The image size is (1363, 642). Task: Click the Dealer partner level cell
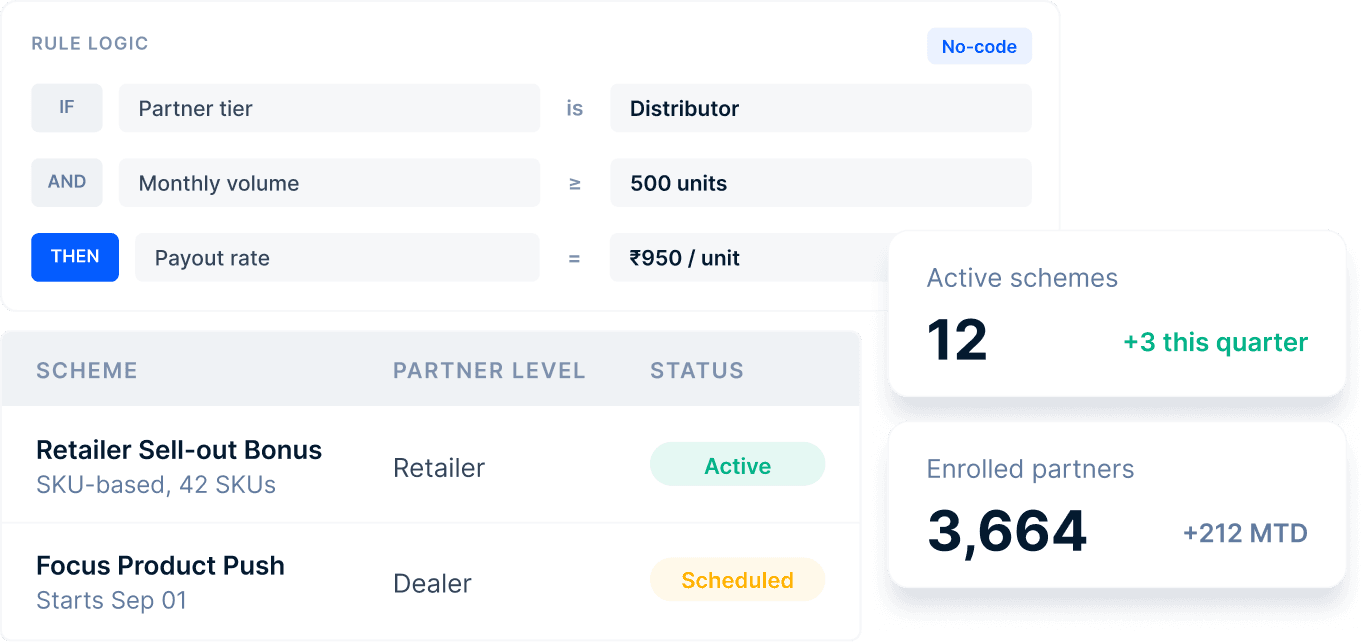pos(432,583)
